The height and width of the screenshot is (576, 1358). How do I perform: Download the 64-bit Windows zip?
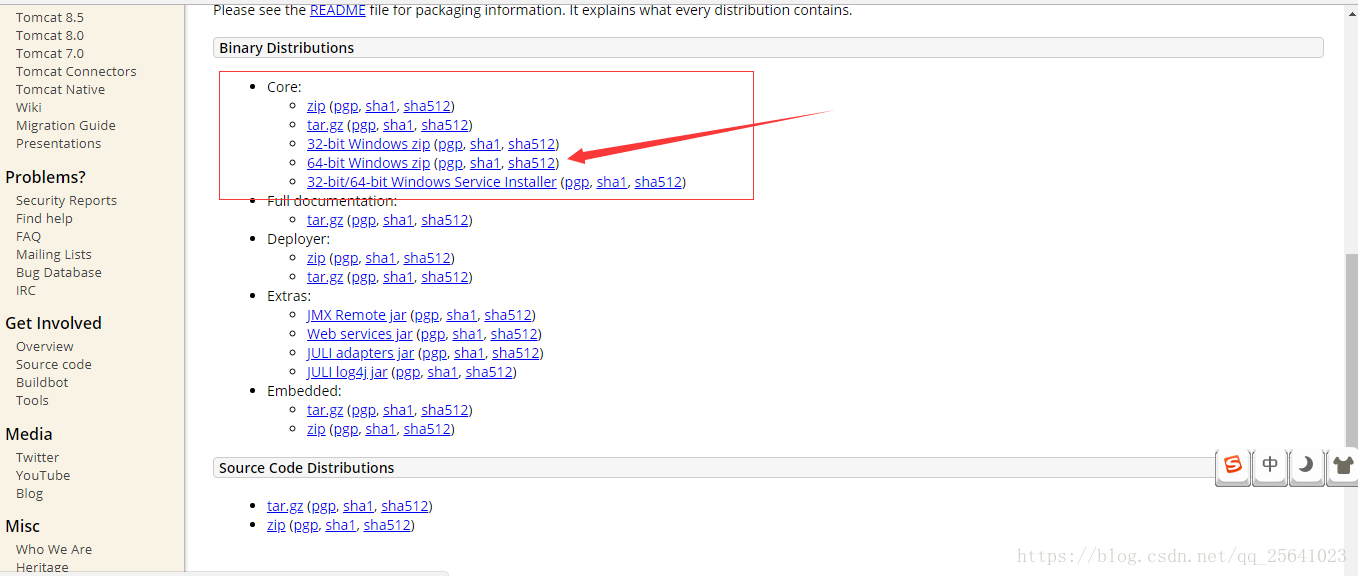click(x=368, y=163)
